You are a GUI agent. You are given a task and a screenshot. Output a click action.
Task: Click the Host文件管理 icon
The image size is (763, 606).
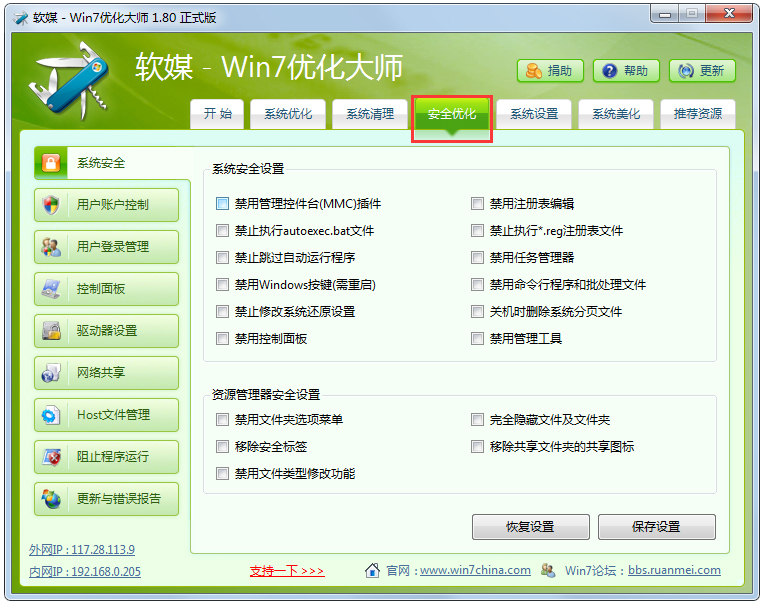coord(51,415)
